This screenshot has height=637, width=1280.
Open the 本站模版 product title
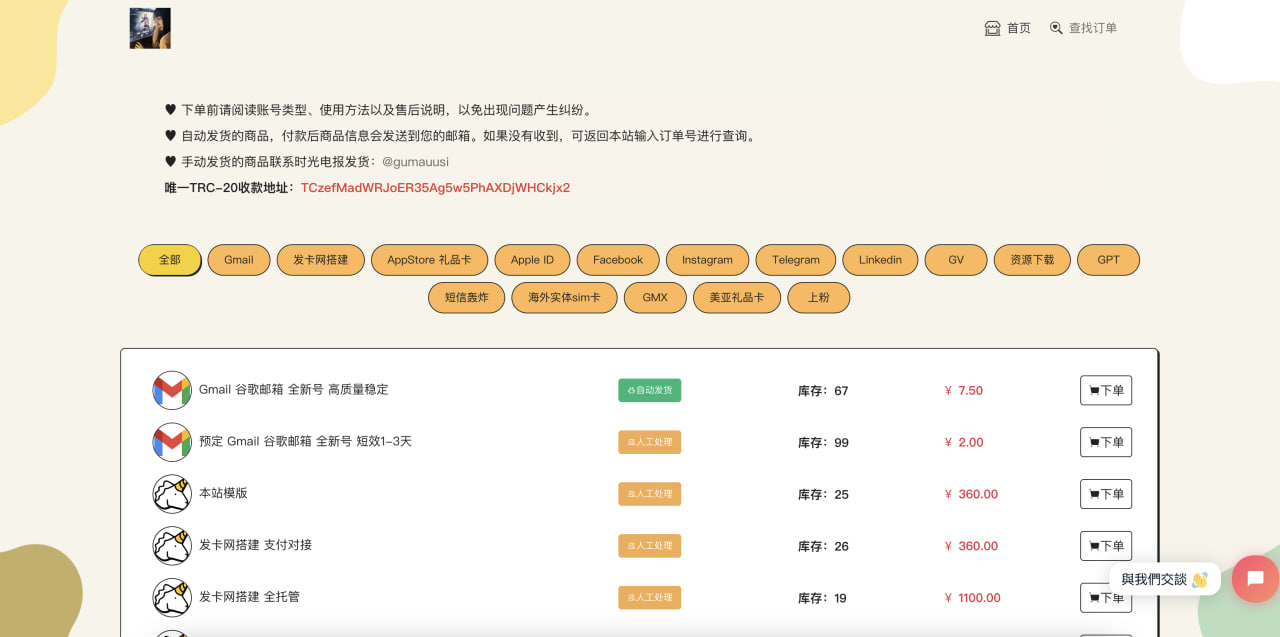tap(223, 493)
